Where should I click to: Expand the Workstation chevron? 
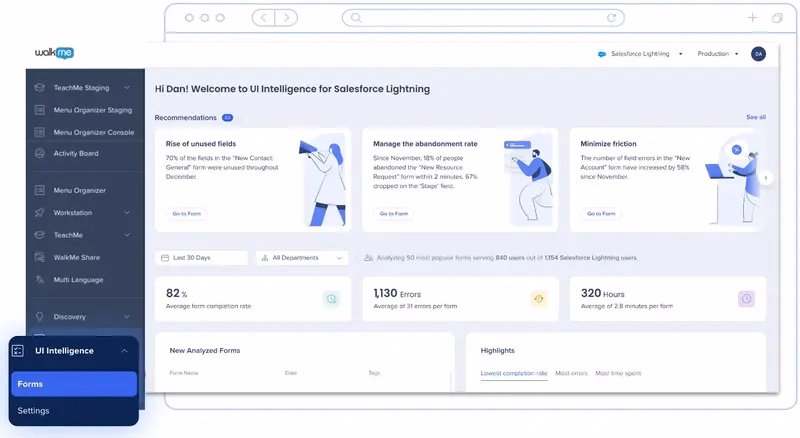[127, 212]
